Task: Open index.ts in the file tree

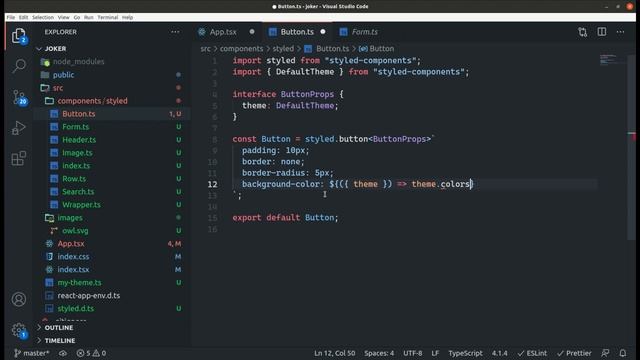Action: tap(112, 166)
